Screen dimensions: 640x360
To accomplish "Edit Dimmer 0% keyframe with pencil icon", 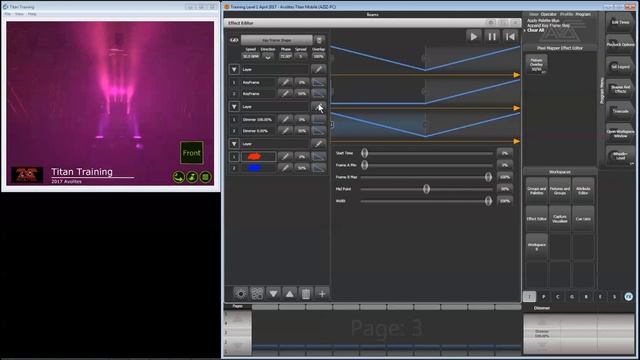I will (285, 131).
